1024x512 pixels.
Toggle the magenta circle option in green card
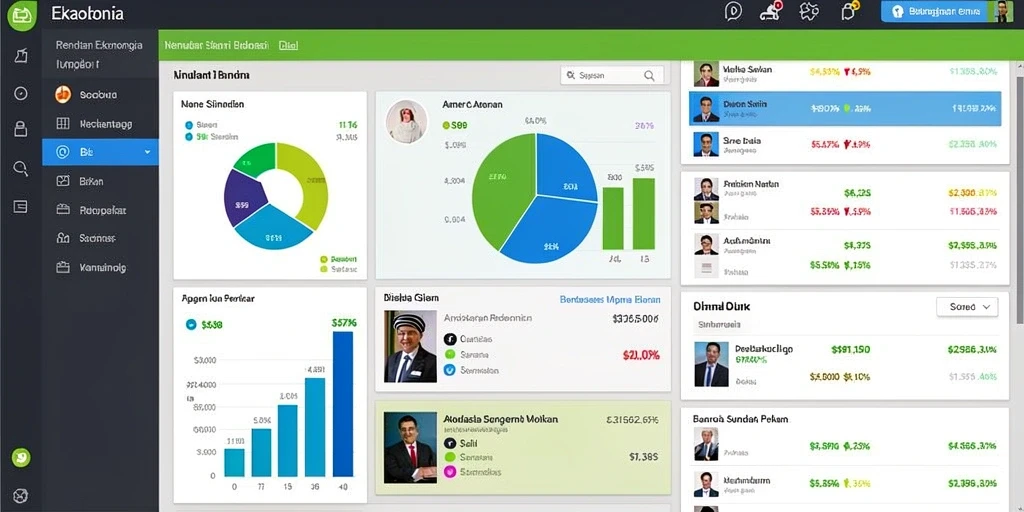449,472
